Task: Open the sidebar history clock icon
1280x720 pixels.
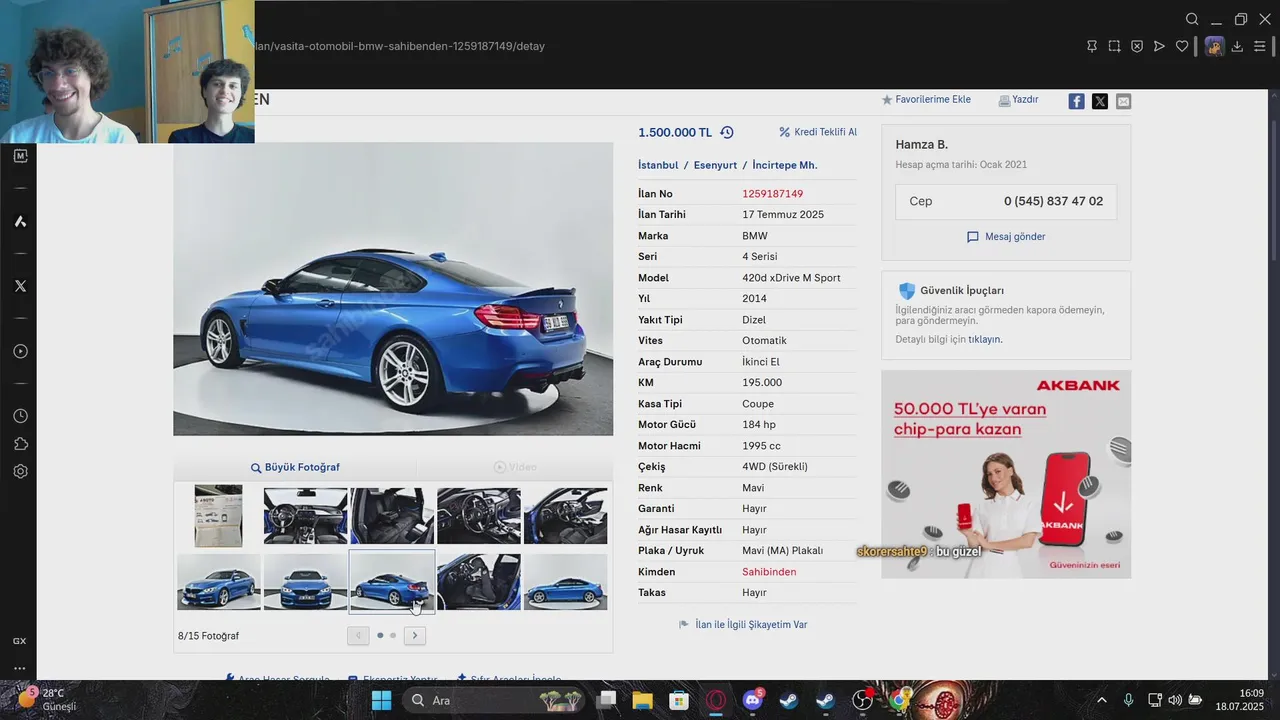Action: [x=20, y=416]
